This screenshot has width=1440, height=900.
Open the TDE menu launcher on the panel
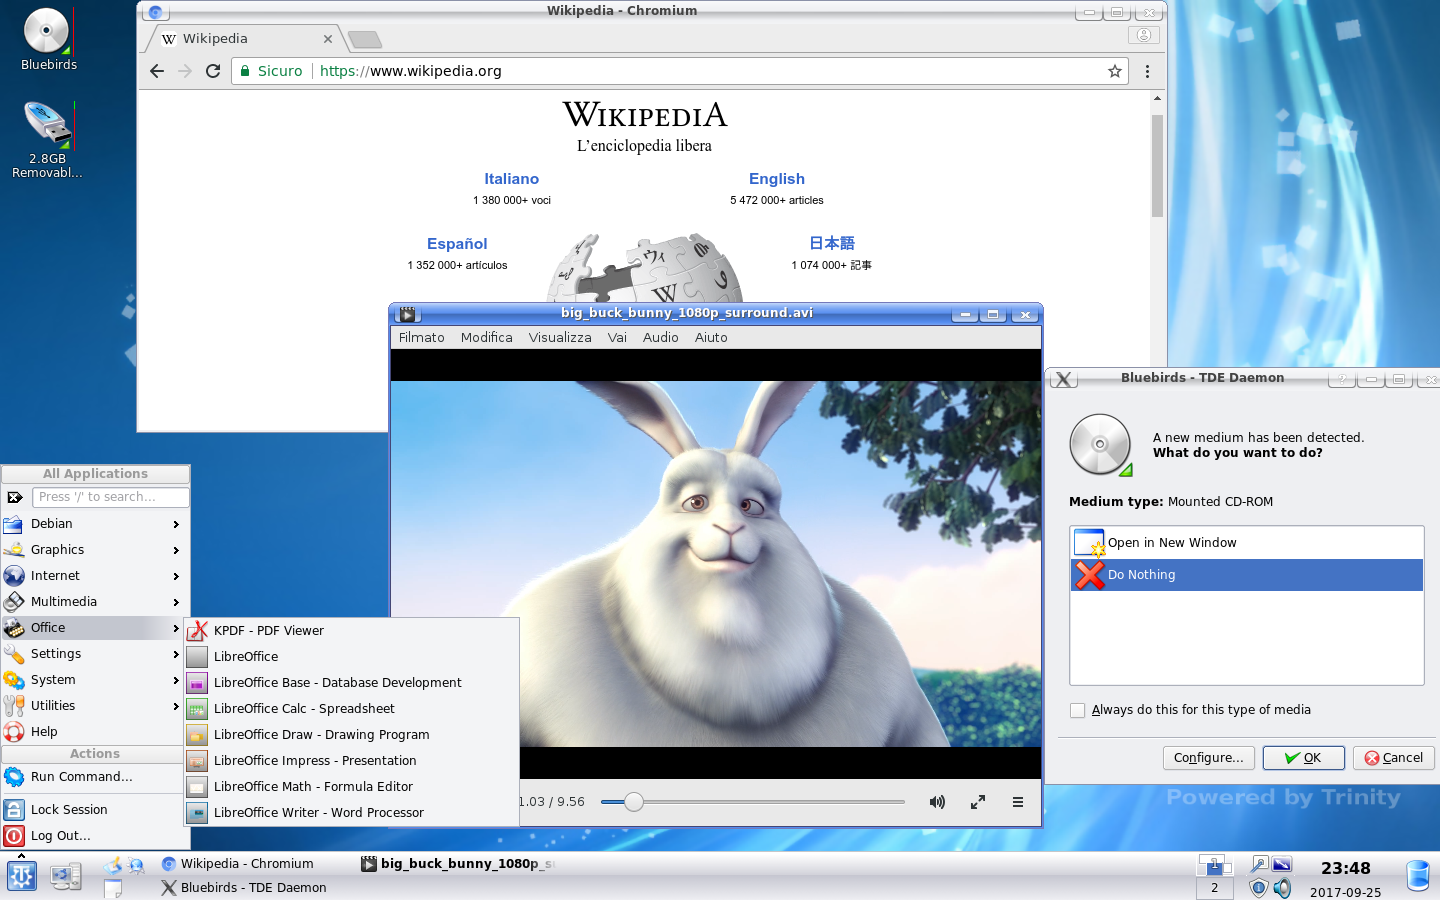(21, 876)
